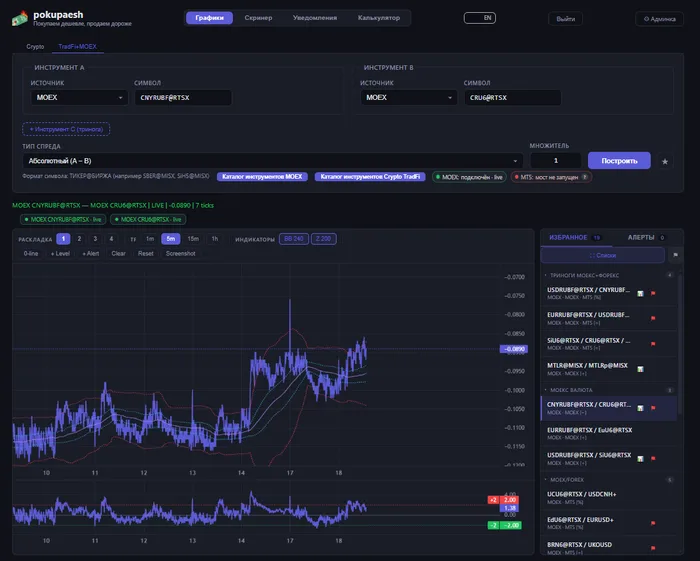Open Instrument B source dropdown
The image size is (700, 561).
coord(409,97)
